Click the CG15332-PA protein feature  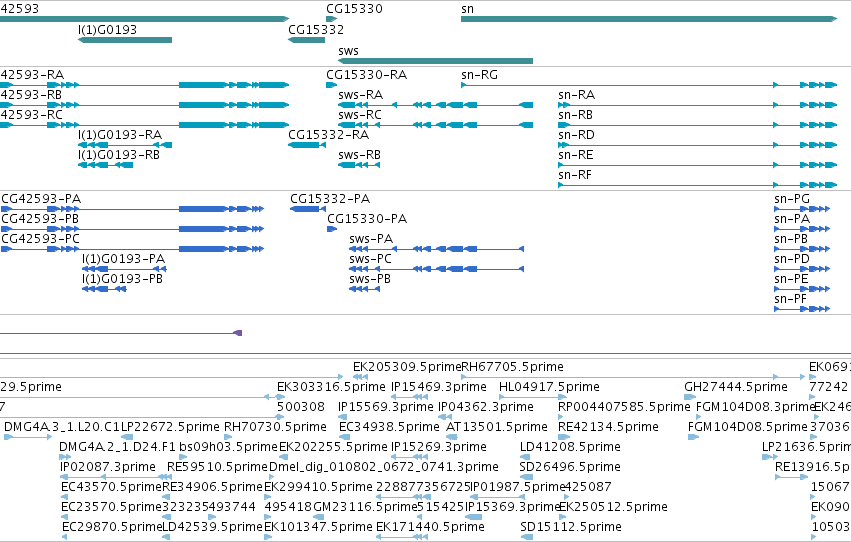click(308, 209)
